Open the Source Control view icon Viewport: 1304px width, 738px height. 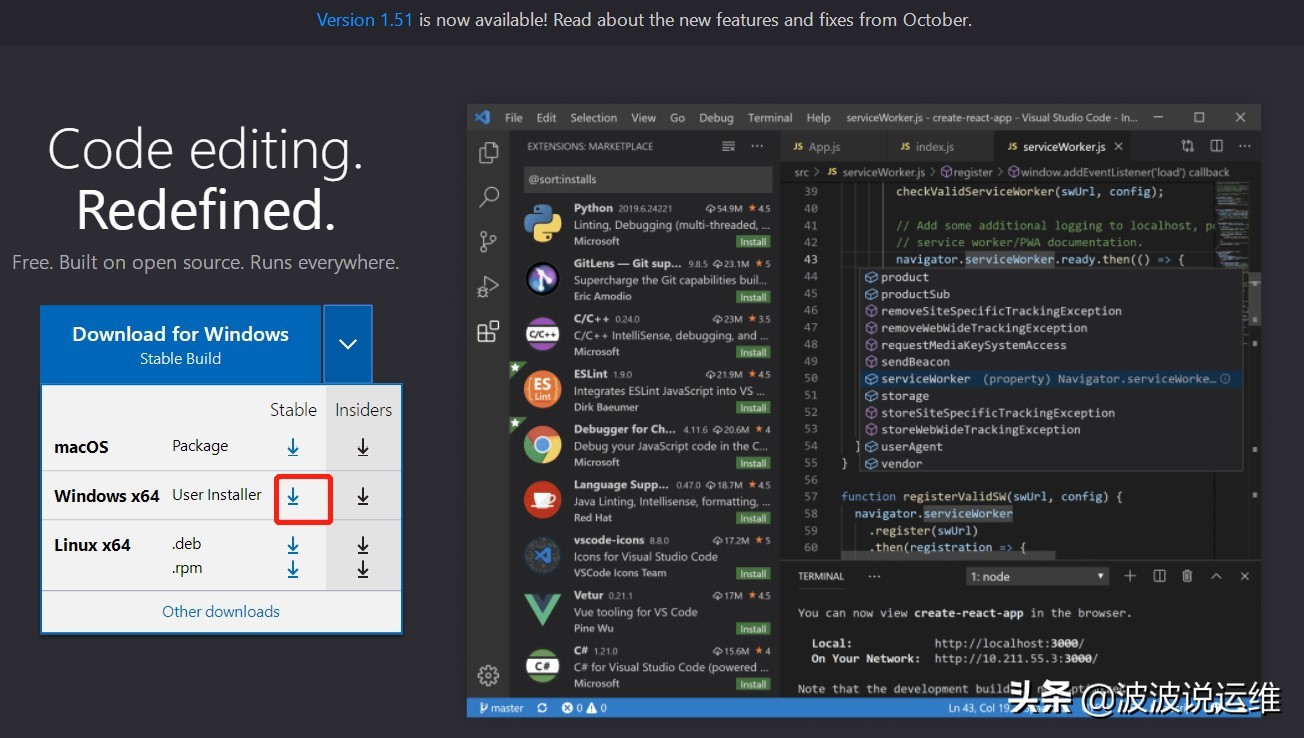487,241
